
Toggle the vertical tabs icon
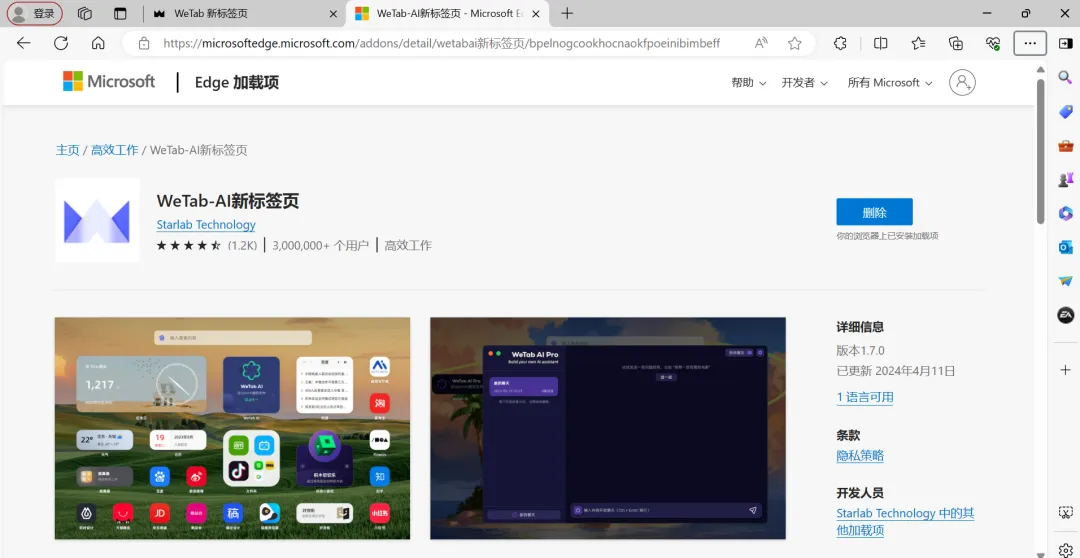(x=121, y=13)
